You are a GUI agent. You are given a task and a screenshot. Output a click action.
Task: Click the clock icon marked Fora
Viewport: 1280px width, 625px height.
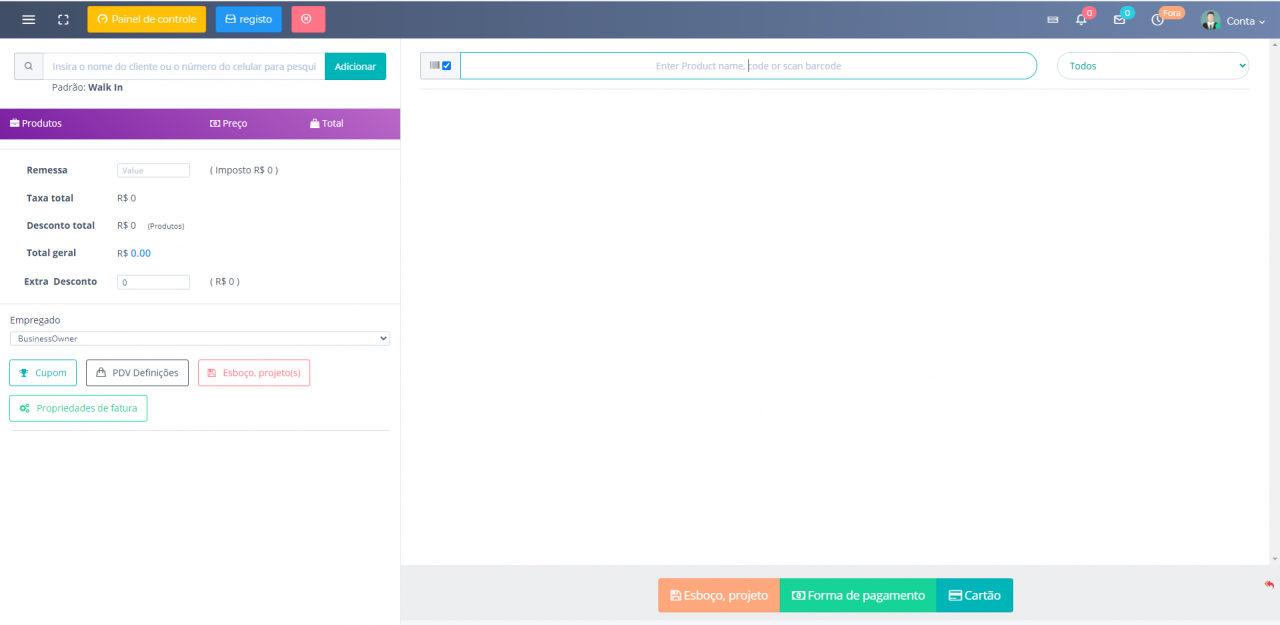1158,20
